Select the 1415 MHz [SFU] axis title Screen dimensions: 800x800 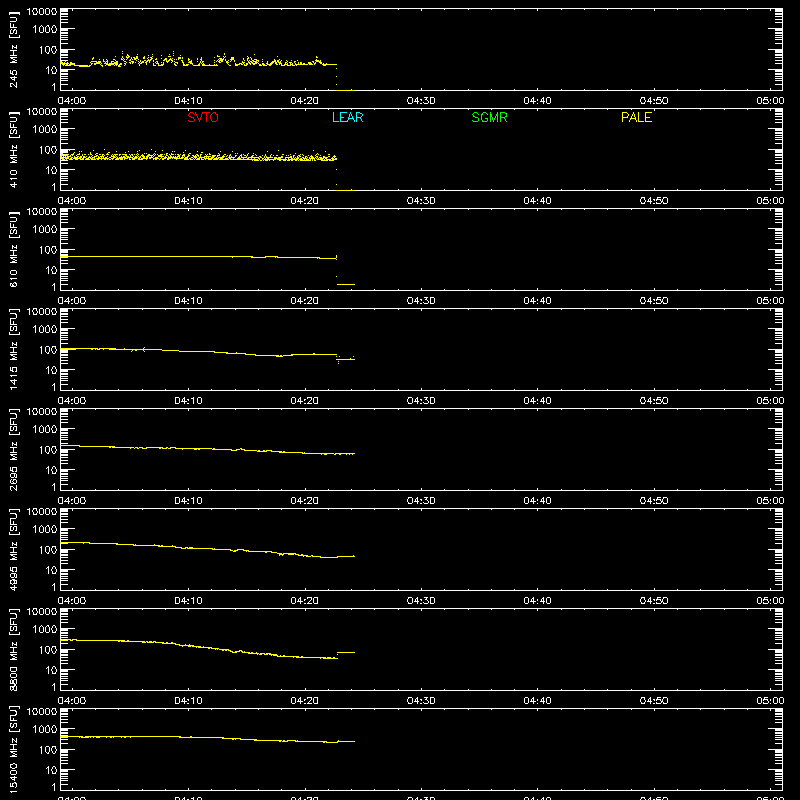[x=14, y=349]
